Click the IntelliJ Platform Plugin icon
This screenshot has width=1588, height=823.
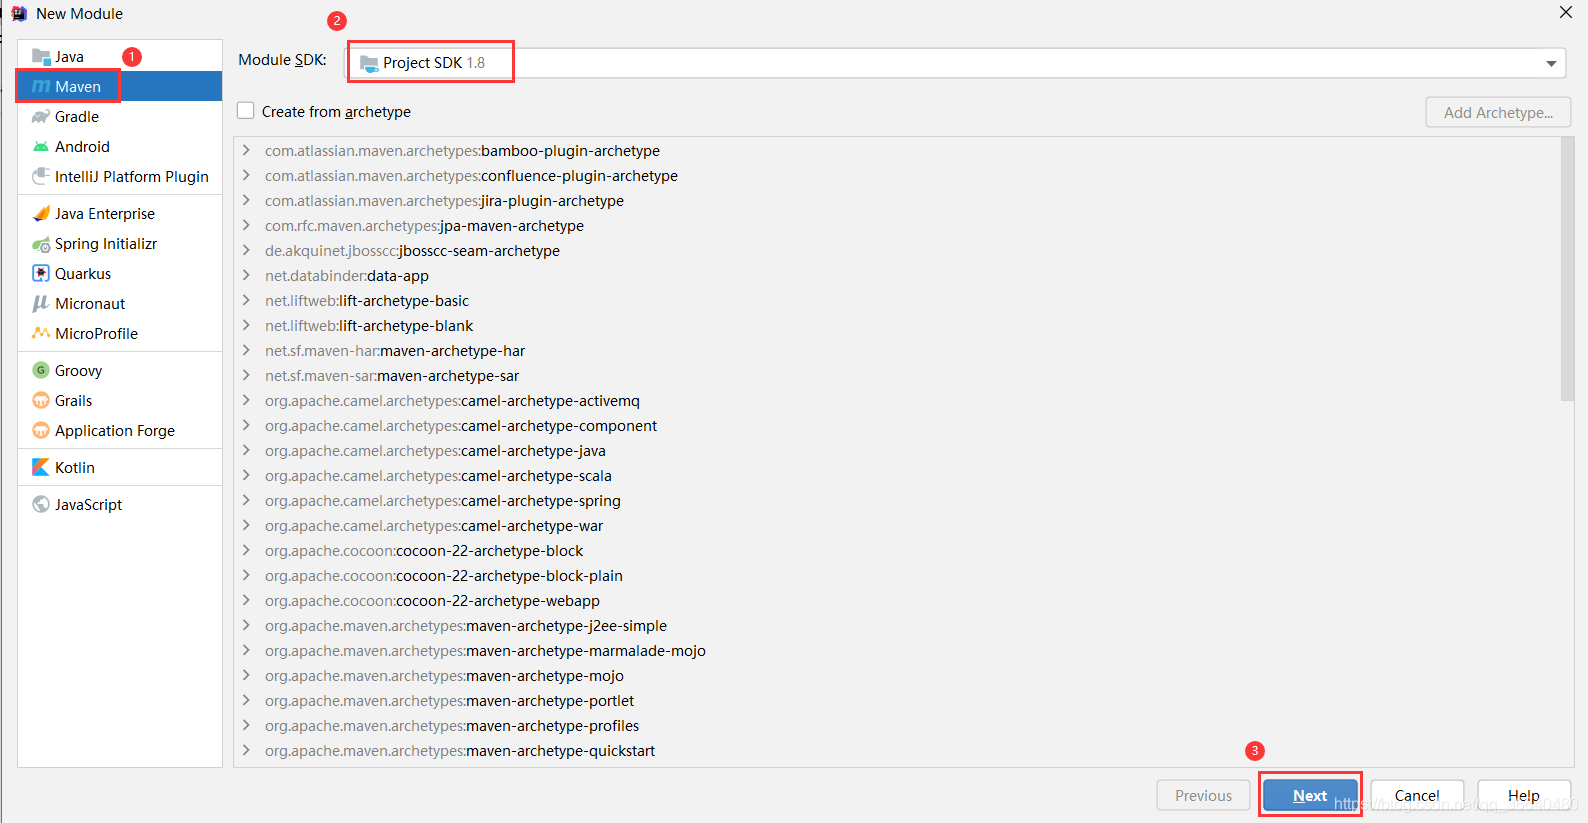tap(41, 177)
